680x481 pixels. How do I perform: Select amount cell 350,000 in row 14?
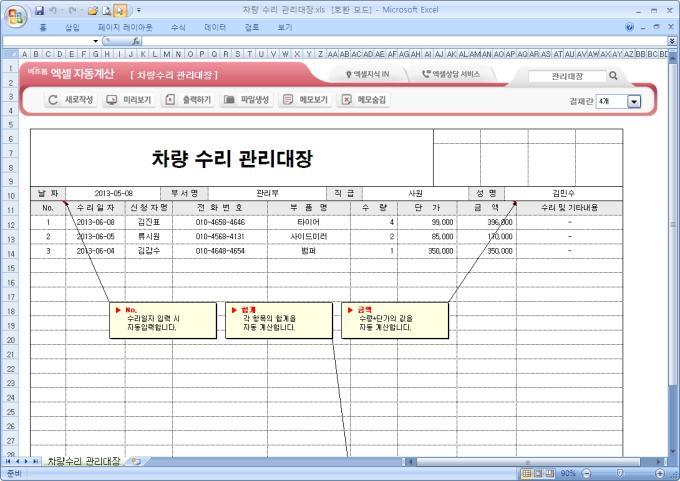click(x=487, y=251)
